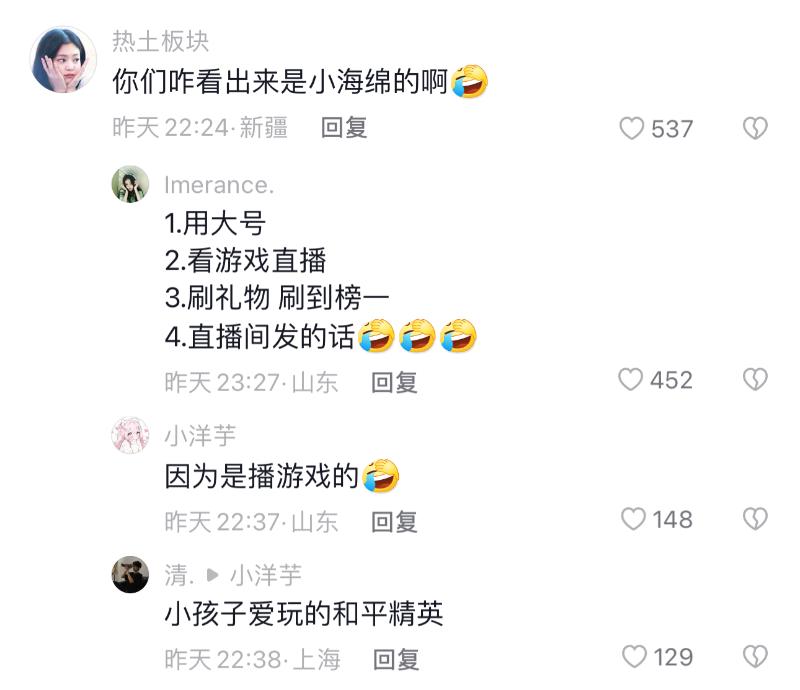Open the 热土板块 username
The width and height of the screenshot is (800, 690).
coord(161,41)
